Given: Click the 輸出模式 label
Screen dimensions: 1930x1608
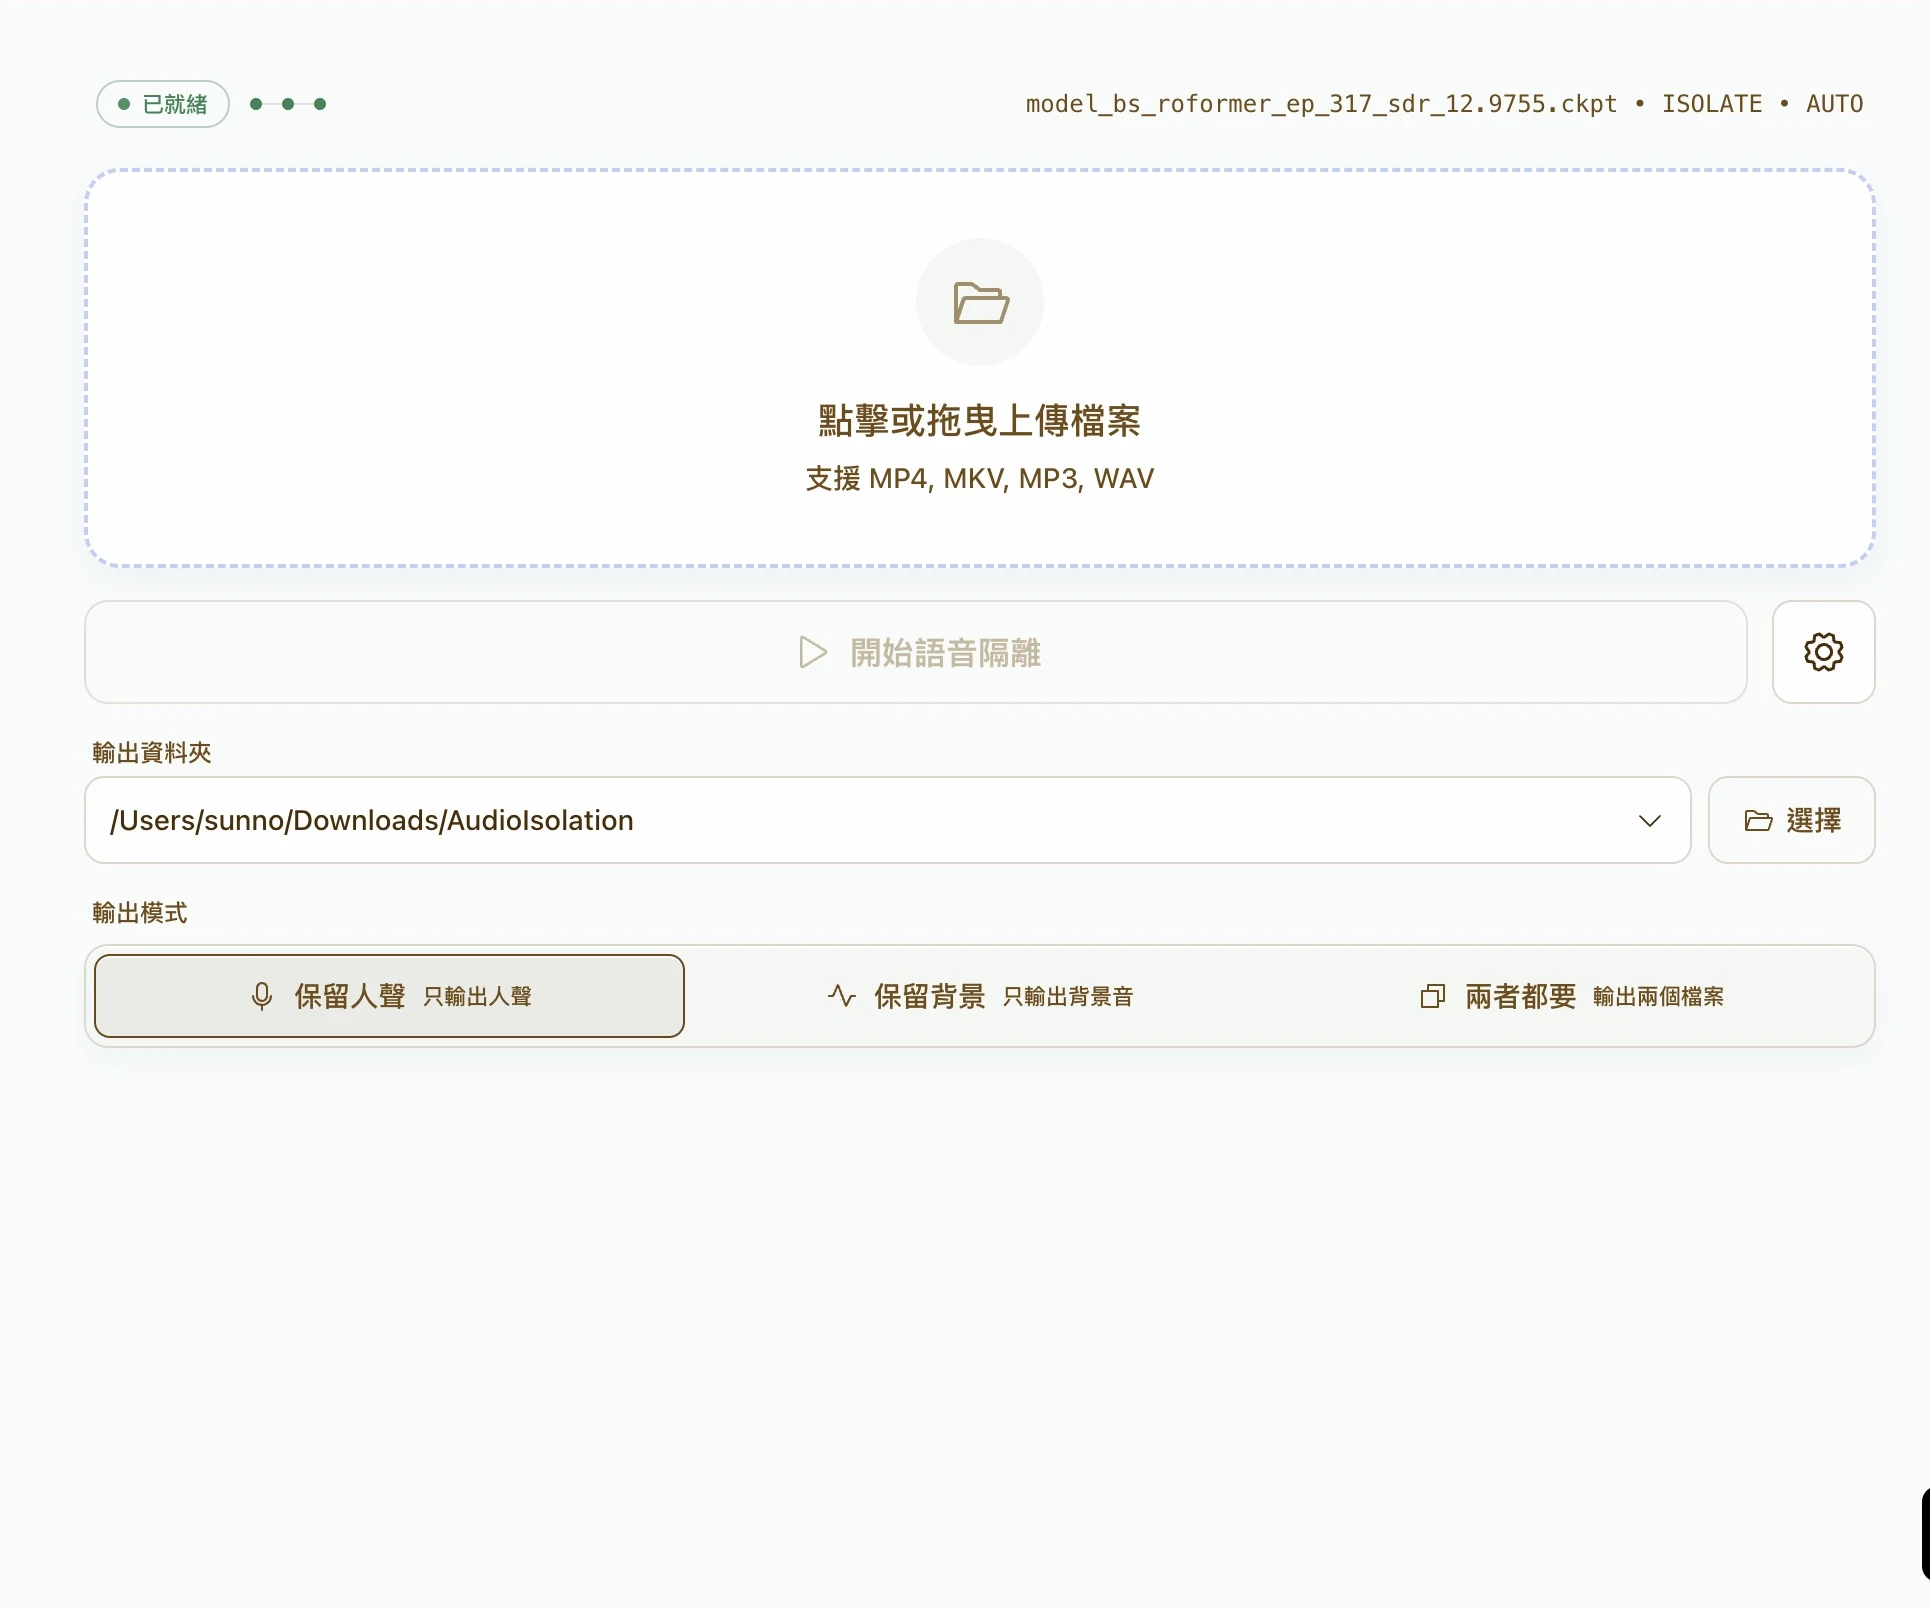Looking at the screenshot, I should pyautogui.click(x=140, y=913).
